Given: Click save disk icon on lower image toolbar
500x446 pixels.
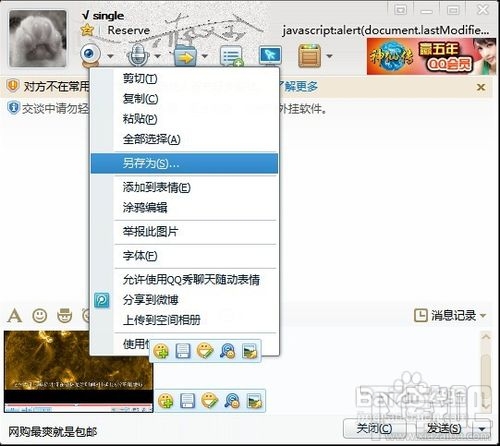Looking at the screenshot, I should (x=187, y=401).
